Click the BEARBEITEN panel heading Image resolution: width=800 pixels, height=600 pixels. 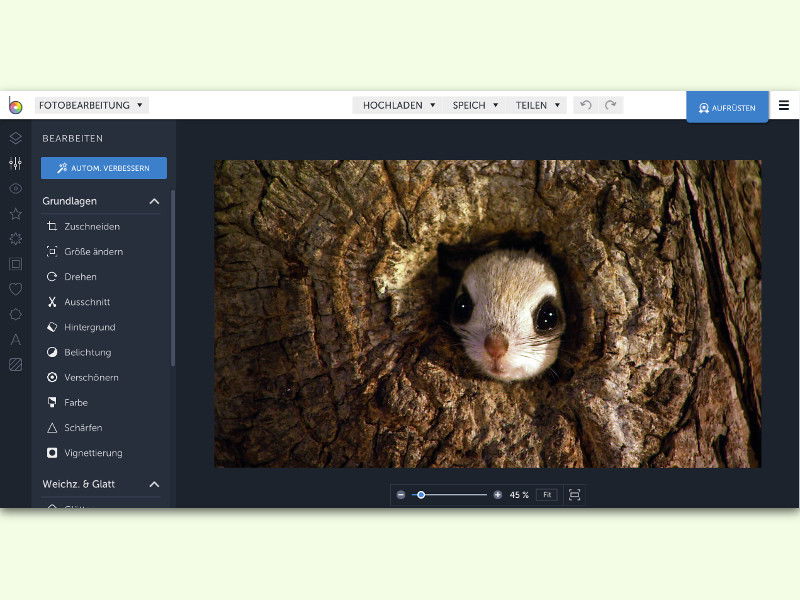[72, 138]
